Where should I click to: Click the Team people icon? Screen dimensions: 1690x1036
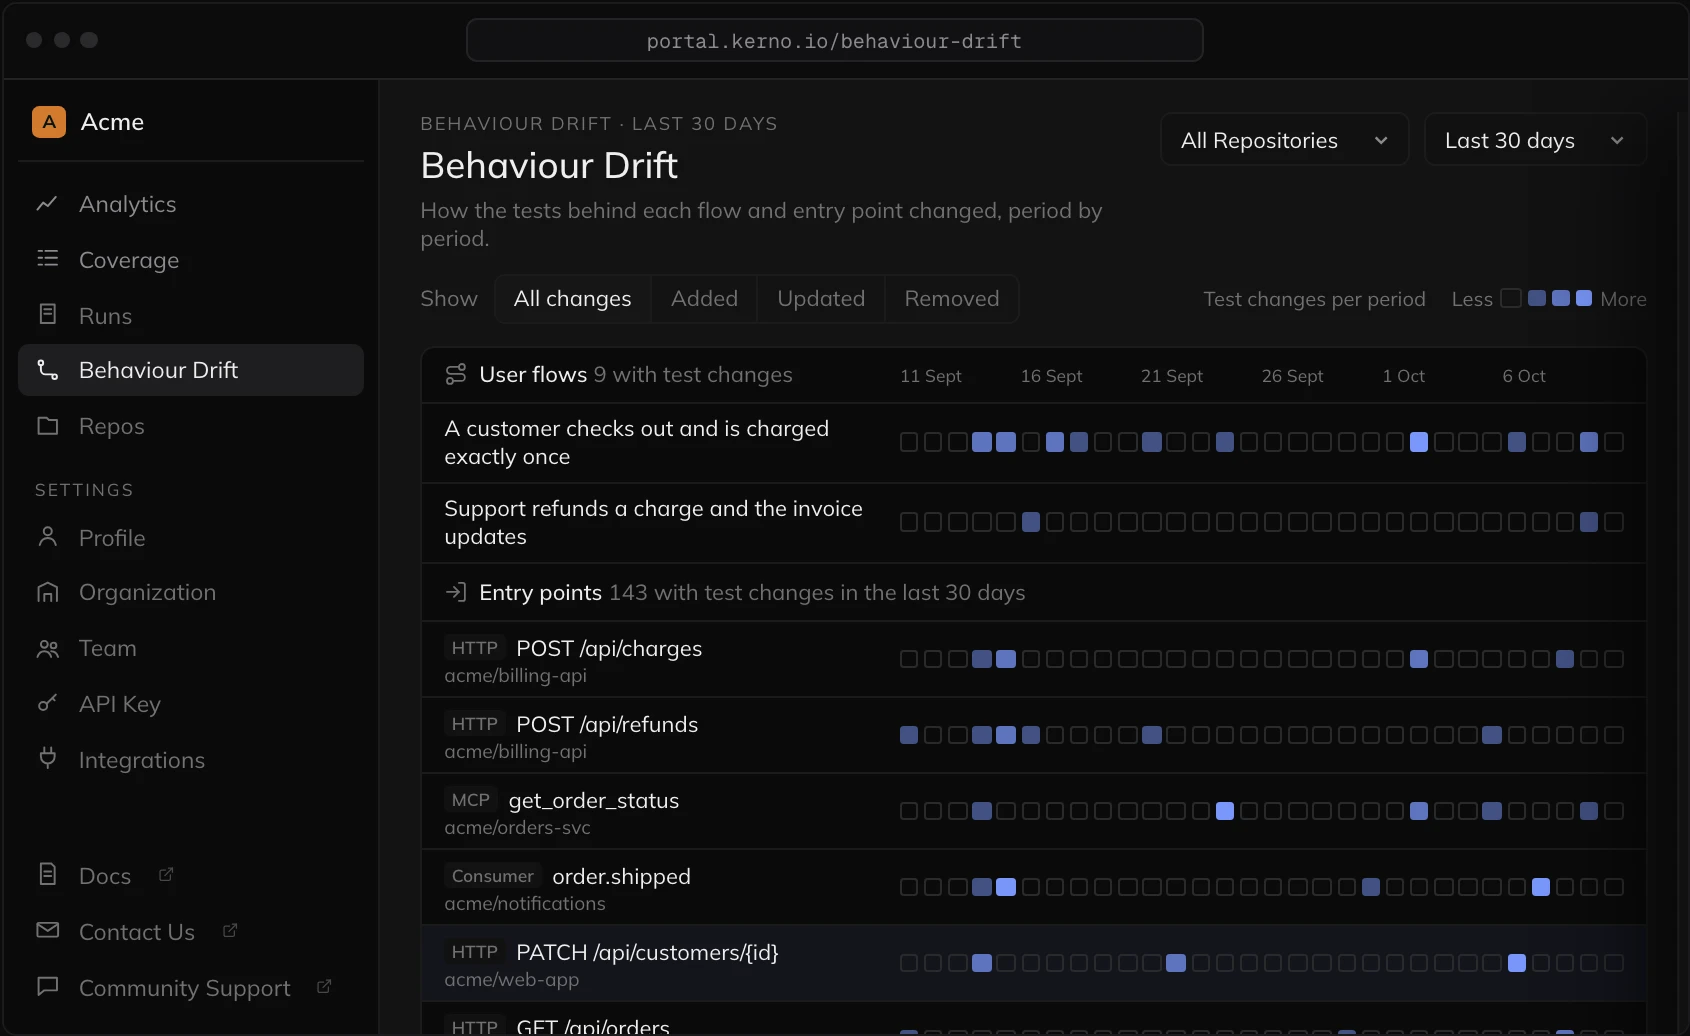coord(47,649)
